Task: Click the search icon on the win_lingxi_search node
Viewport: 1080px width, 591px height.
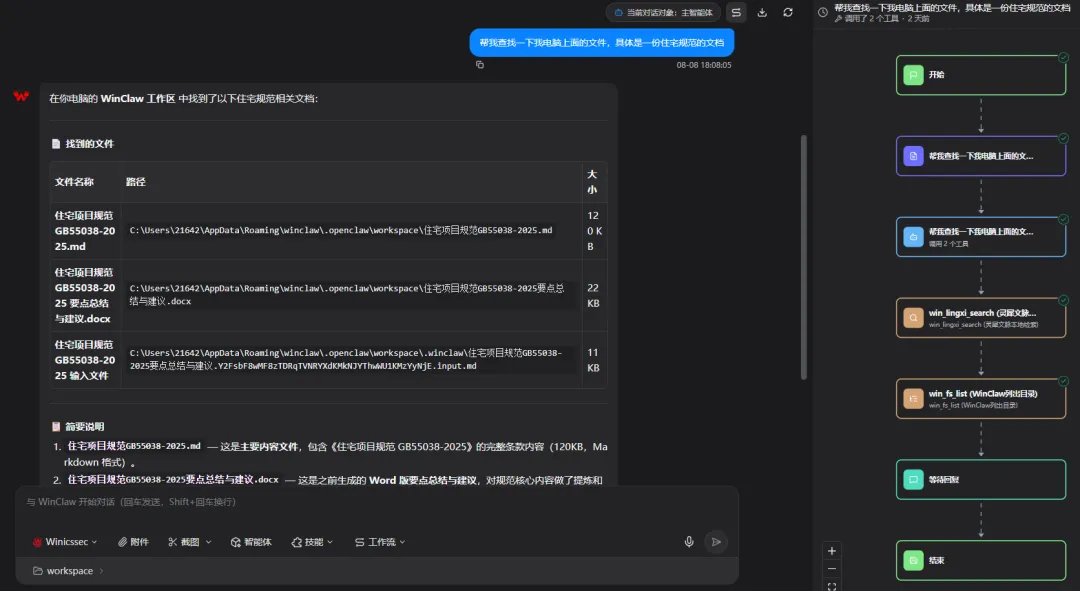Action: [913, 318]
